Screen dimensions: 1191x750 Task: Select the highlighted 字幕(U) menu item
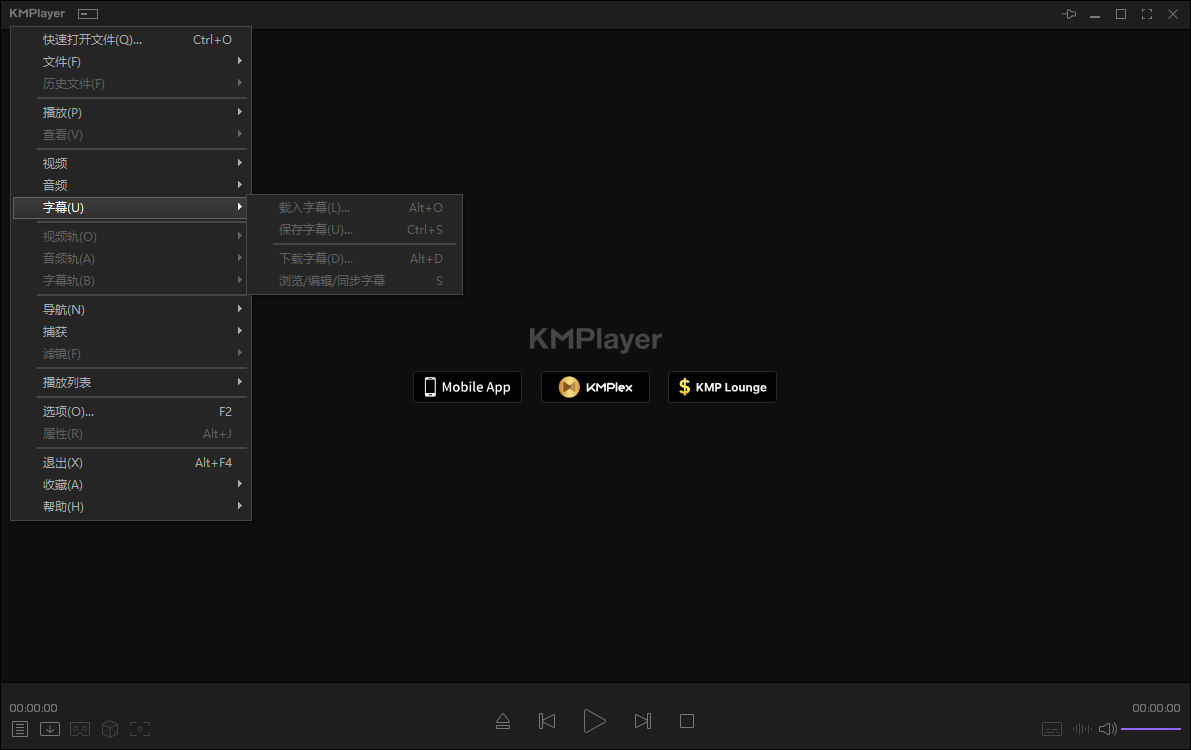coord(131,207)
